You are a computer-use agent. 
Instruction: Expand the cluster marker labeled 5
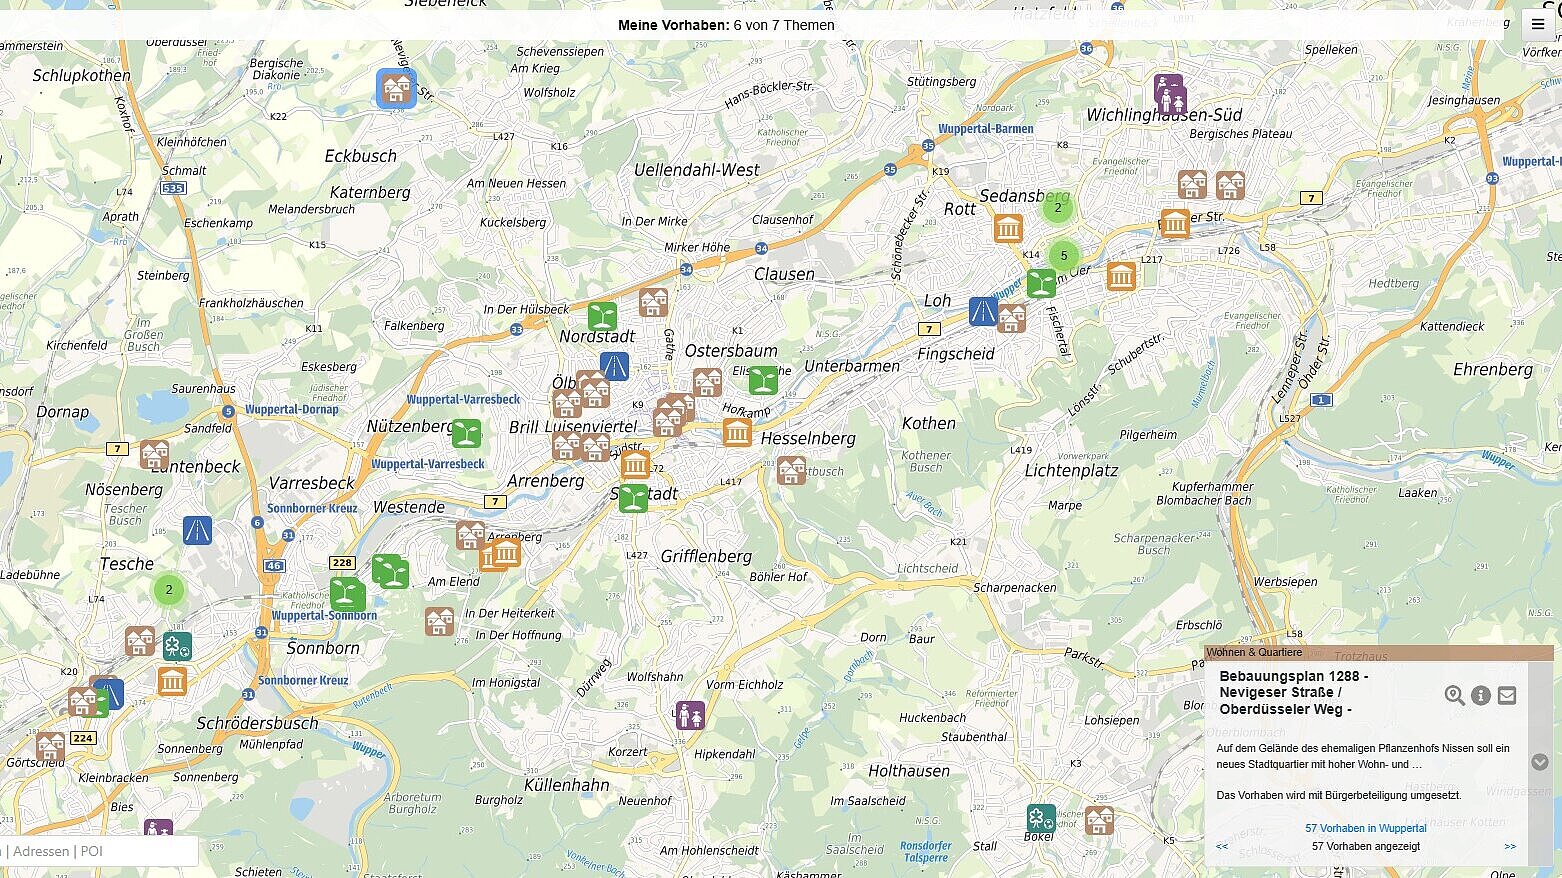pyautogui.click(x=1064, y=255)
